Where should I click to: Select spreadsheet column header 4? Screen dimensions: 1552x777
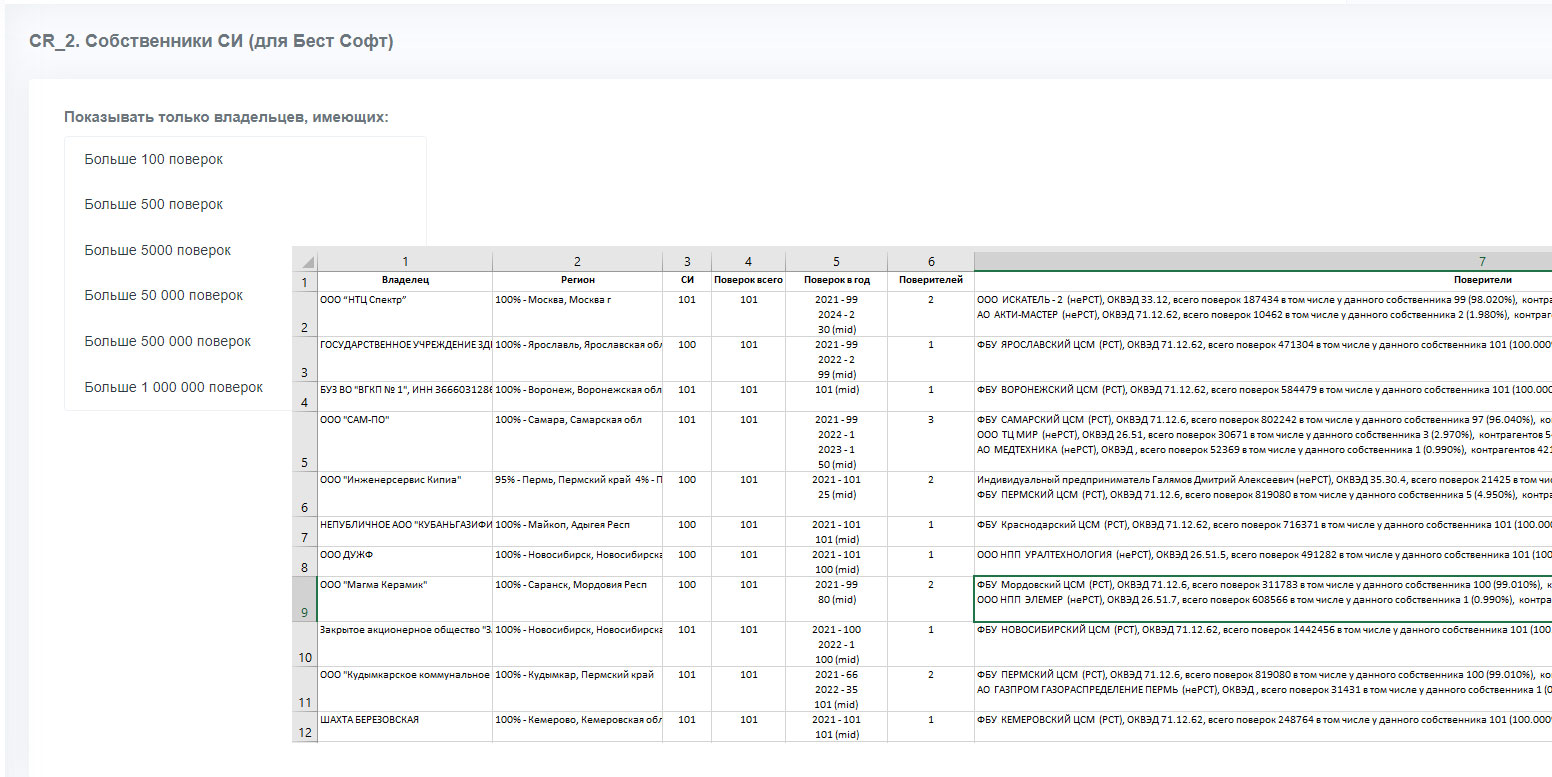[x=748, y=262]
